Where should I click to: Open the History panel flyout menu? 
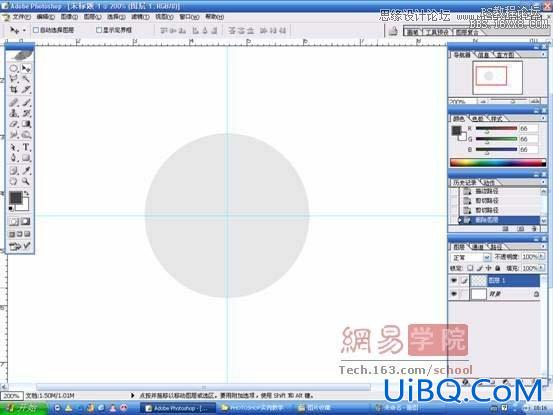point(543,182)
